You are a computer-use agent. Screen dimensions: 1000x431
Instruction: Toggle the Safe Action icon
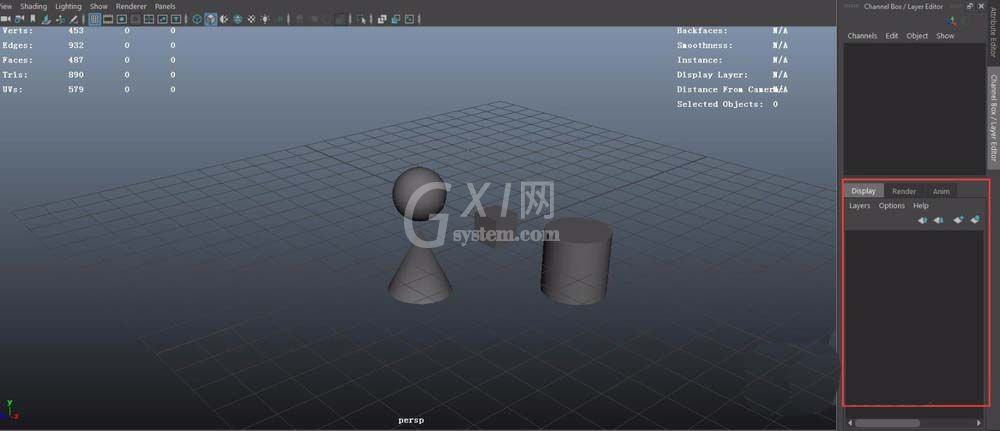pyautogui.click(x=163, y=19)
